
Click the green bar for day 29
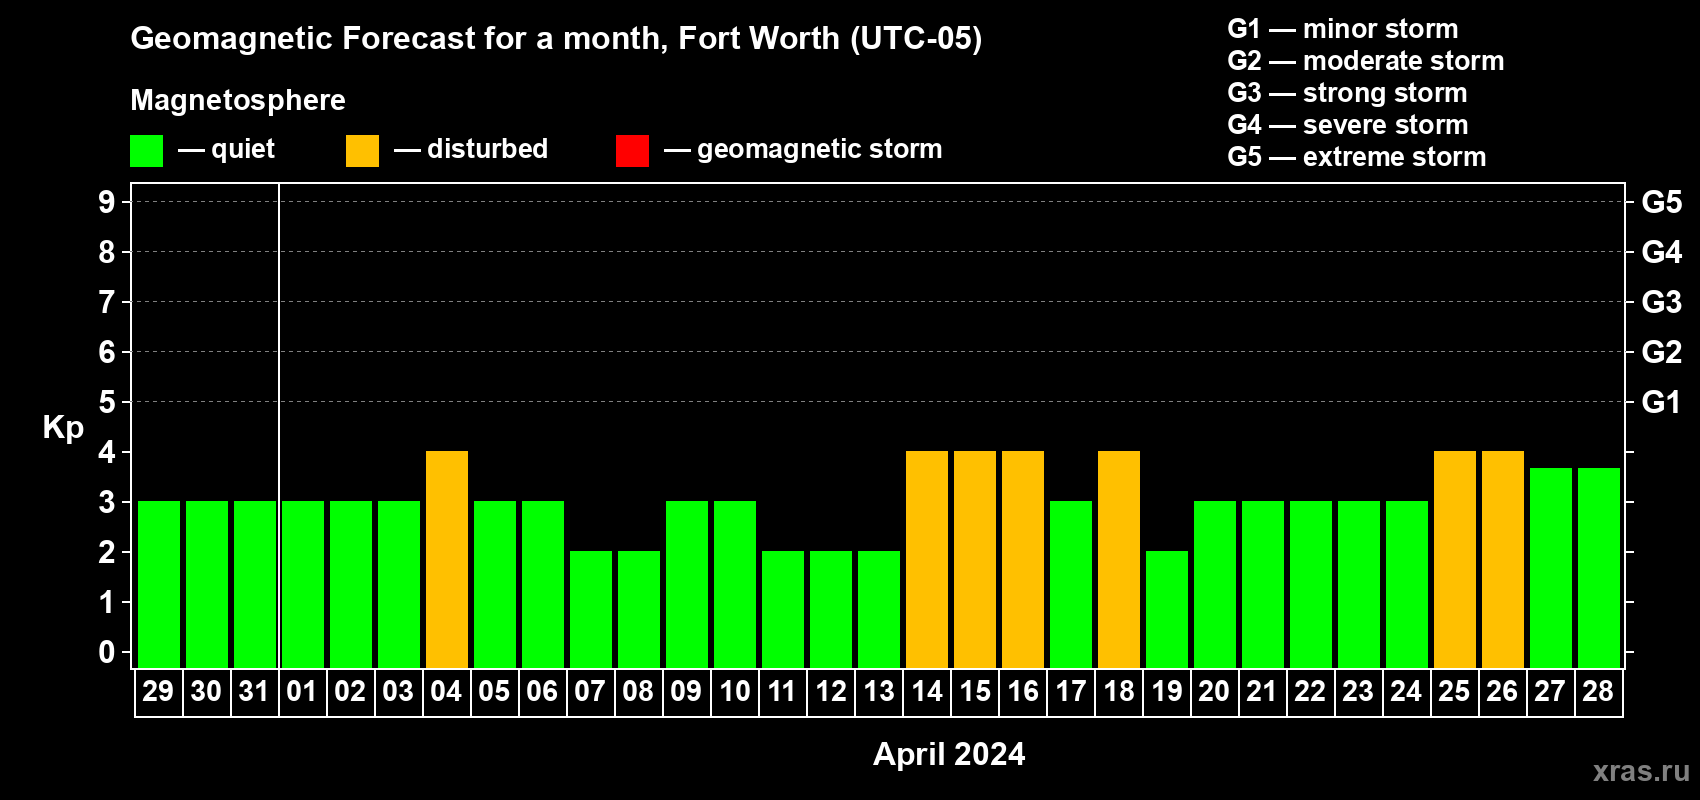tap(159, 584)
